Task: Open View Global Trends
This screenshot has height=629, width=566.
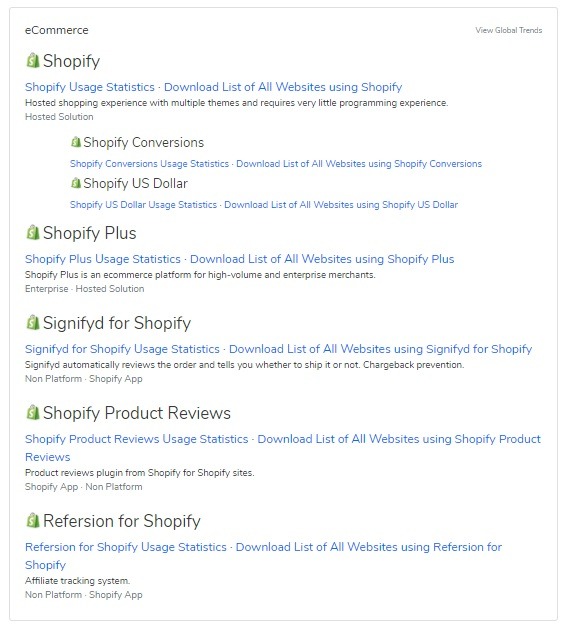Action: coord(509,30)
